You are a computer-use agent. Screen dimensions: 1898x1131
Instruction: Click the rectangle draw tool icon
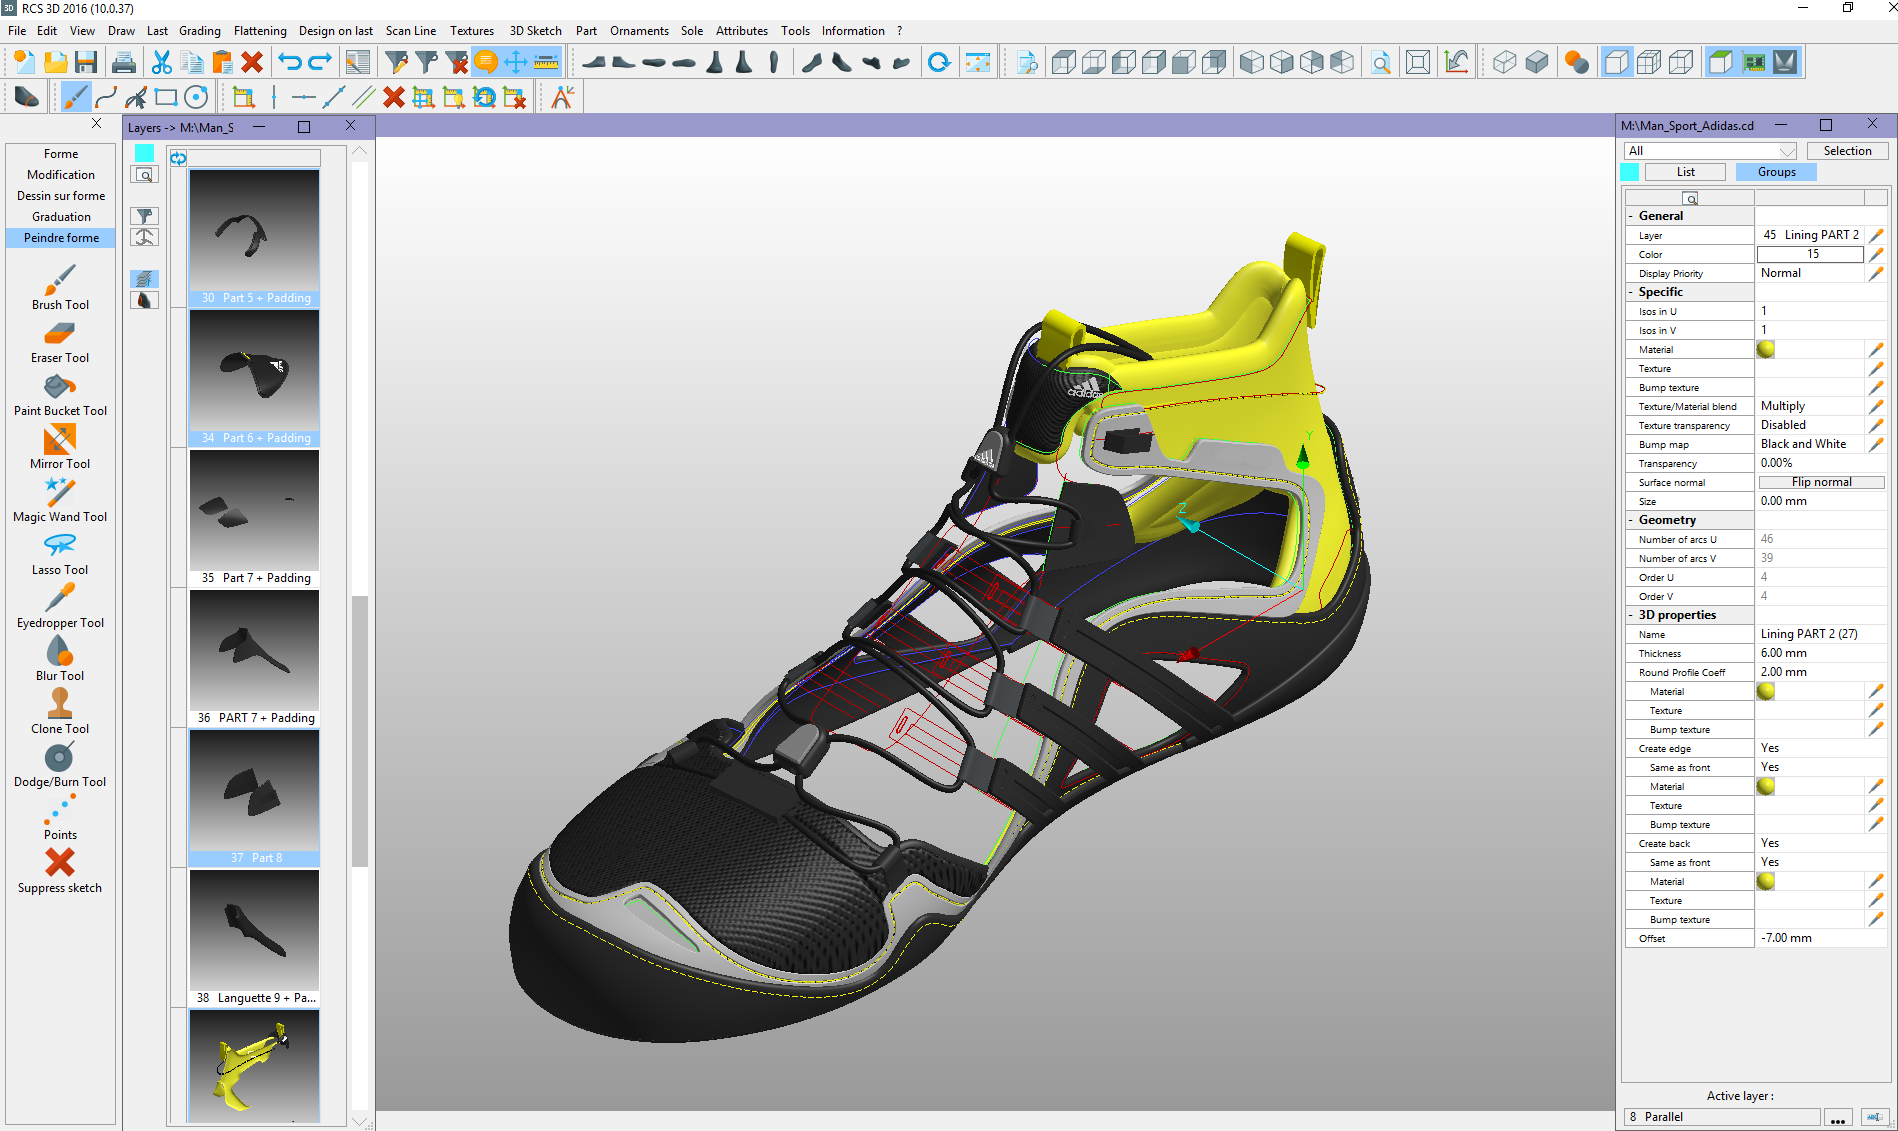click(166, 97)
